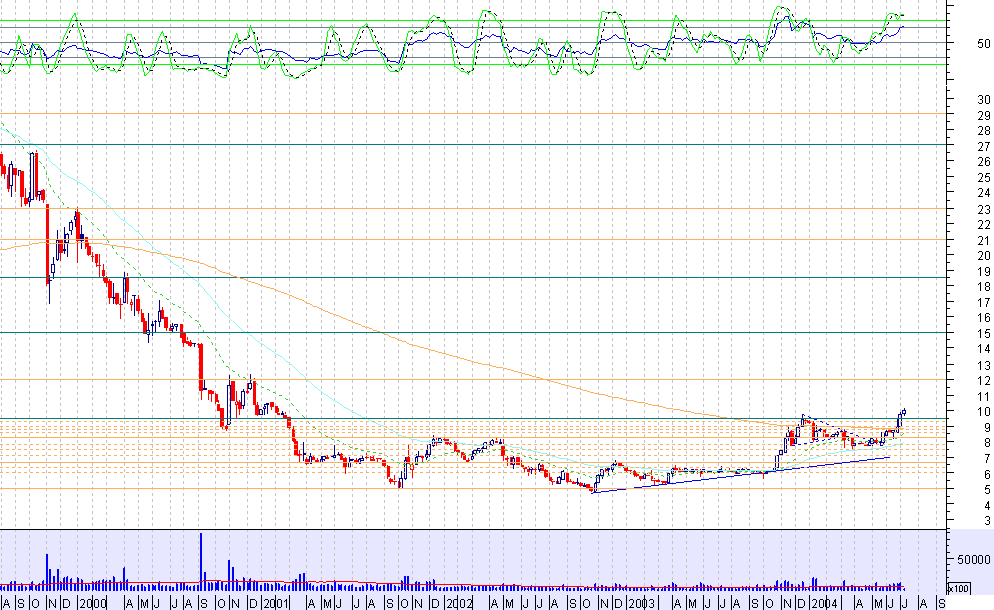Select price label 5 on price axis
Image resolution: width=994 pixels, height=610 pixels.
point(987,490)
